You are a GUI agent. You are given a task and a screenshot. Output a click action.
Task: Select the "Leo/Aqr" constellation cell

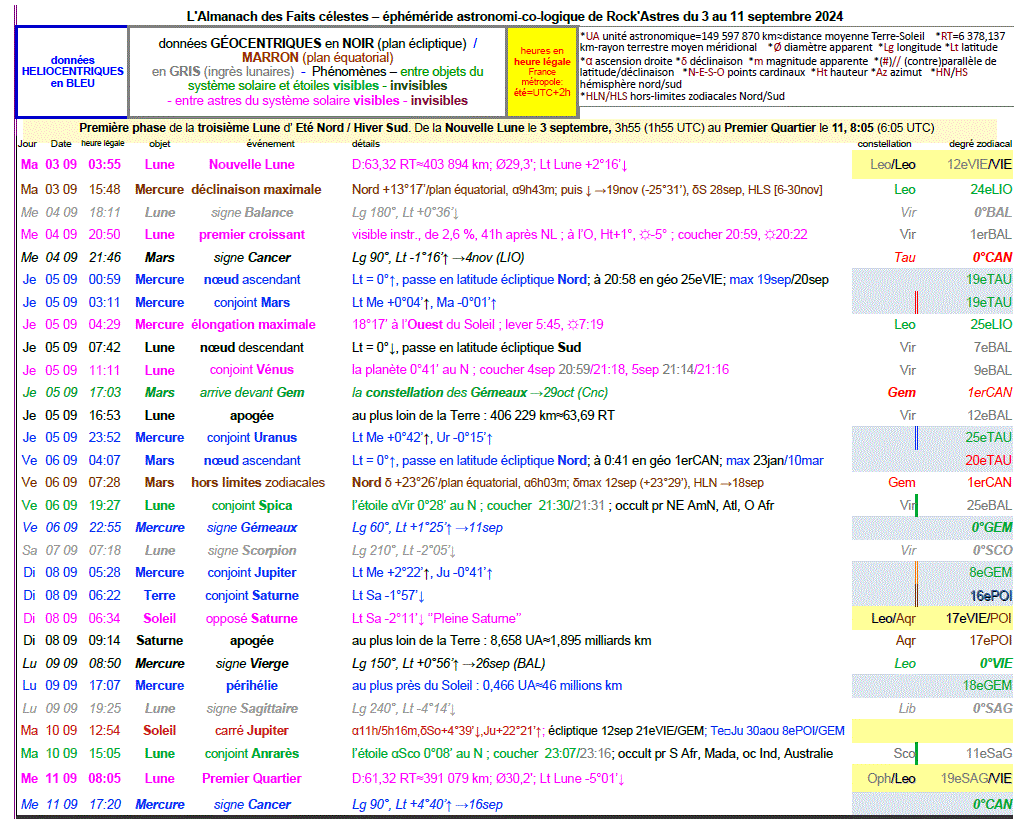point(893,619)
